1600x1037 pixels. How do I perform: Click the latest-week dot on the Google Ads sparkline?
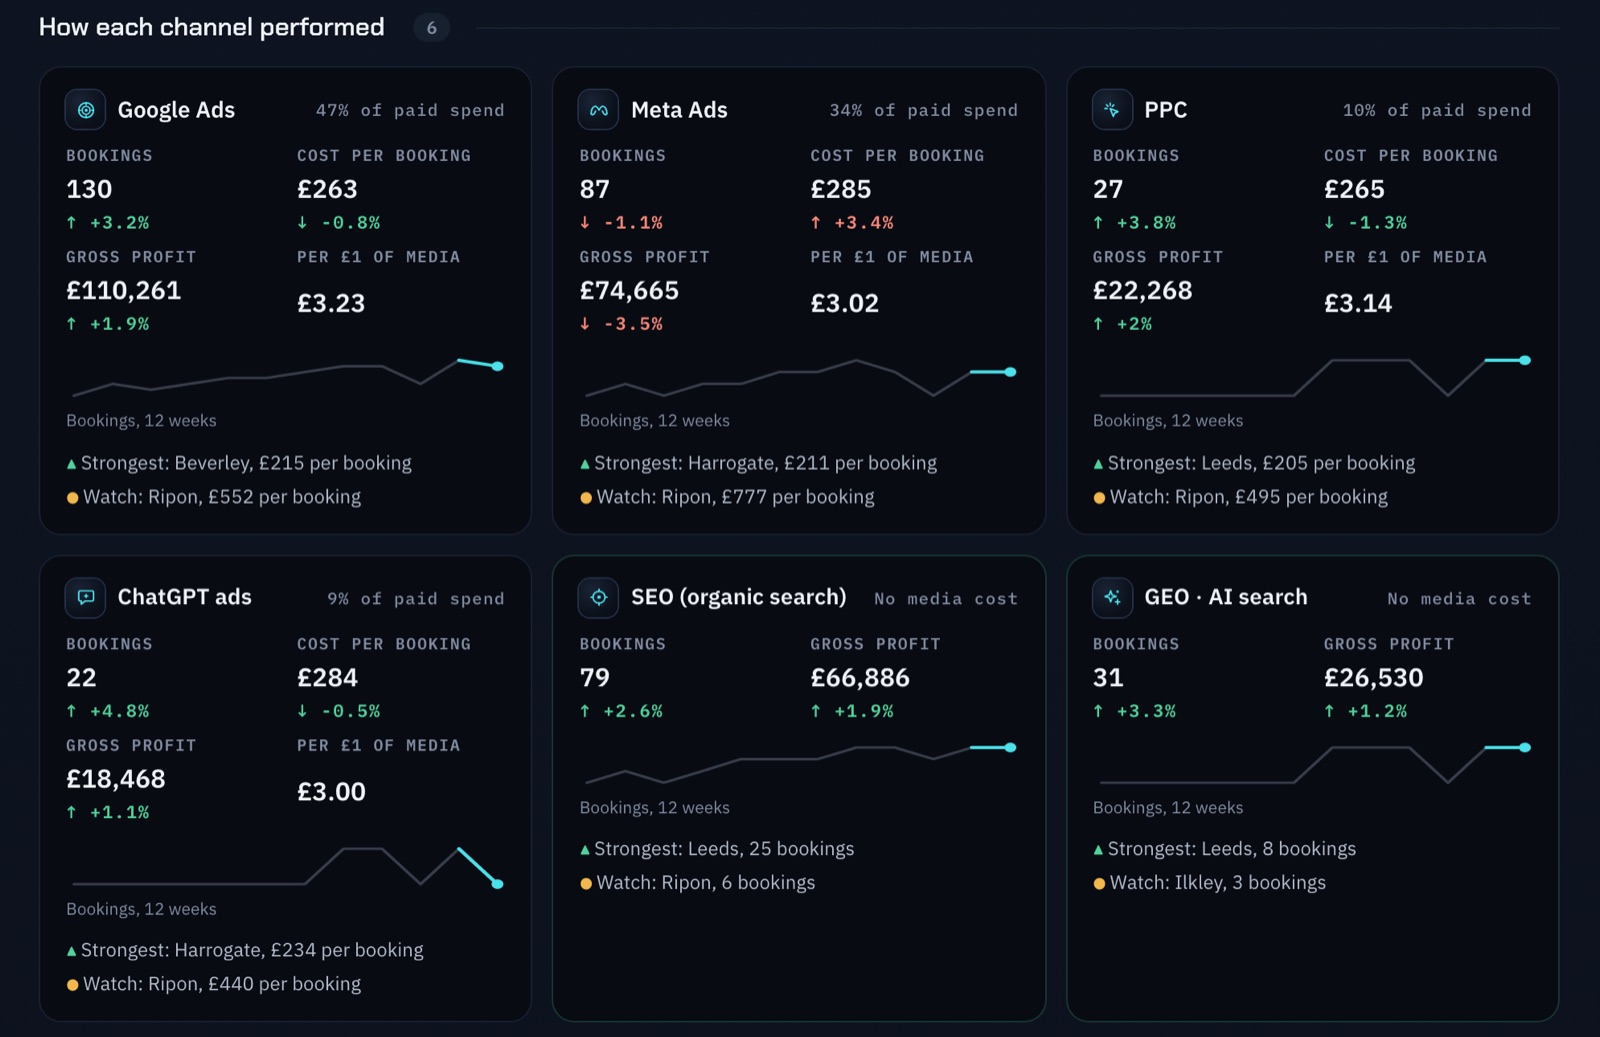pos(498,366)
